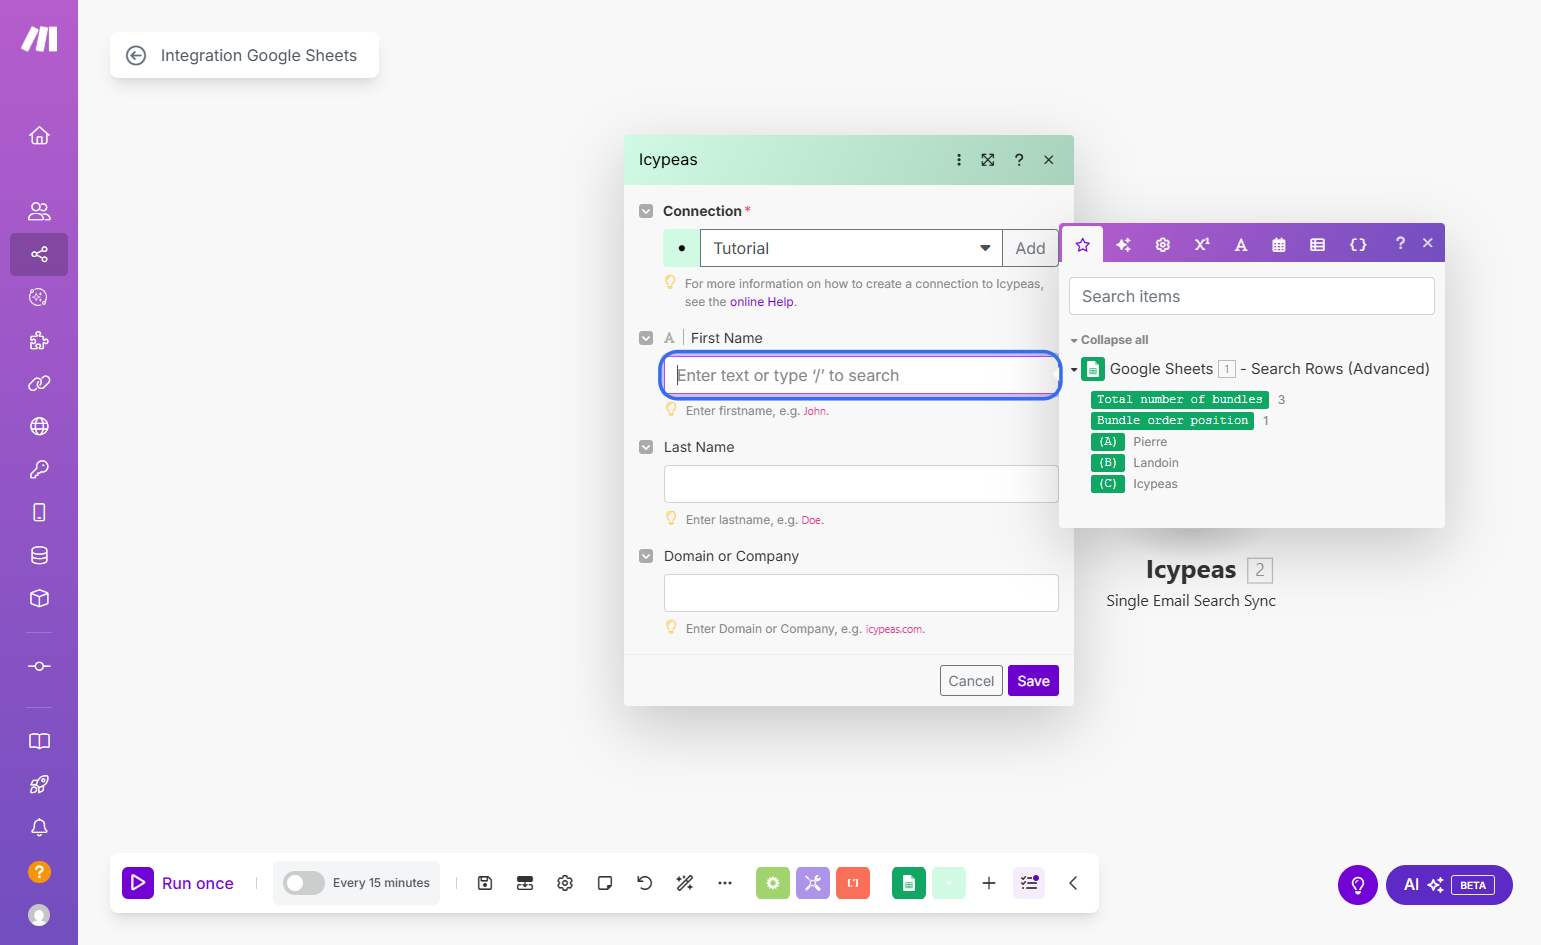Viewport: 1541px width, 945px height.
Task: Open the Webhooks globe icon in the sidebar
Action: click(39, 426)
